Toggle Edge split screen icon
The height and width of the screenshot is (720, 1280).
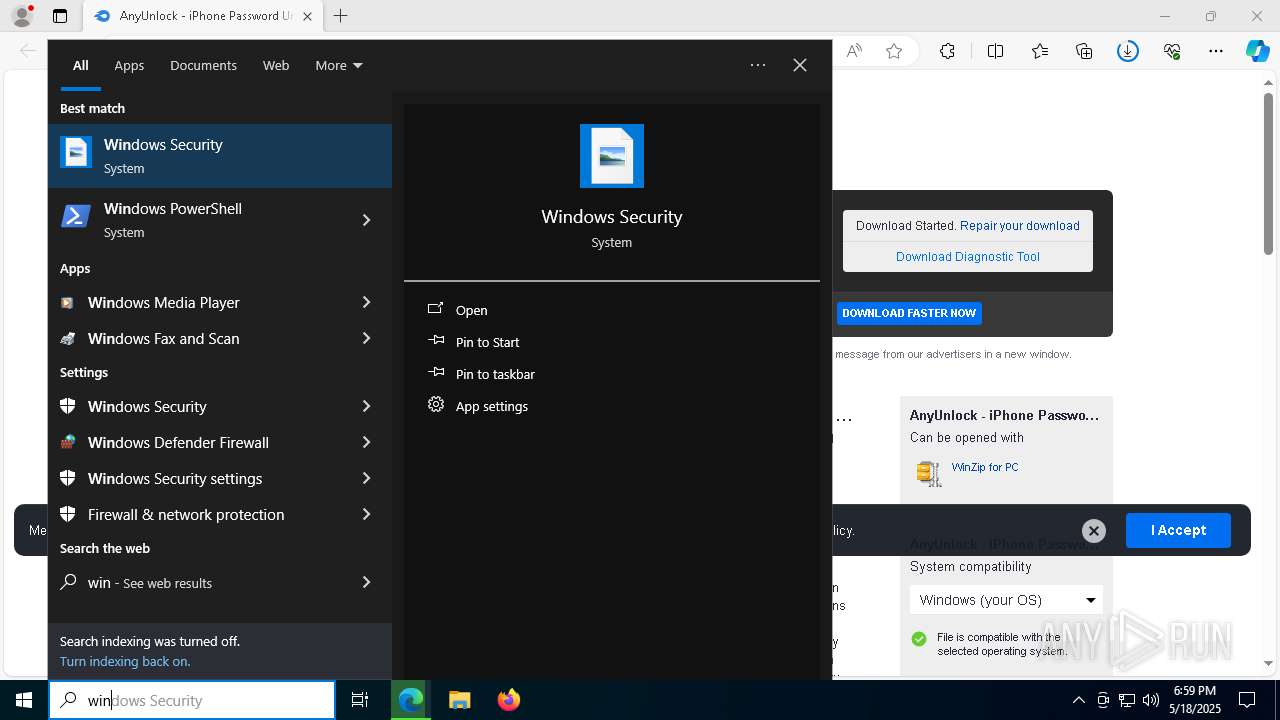coord(995,51)
